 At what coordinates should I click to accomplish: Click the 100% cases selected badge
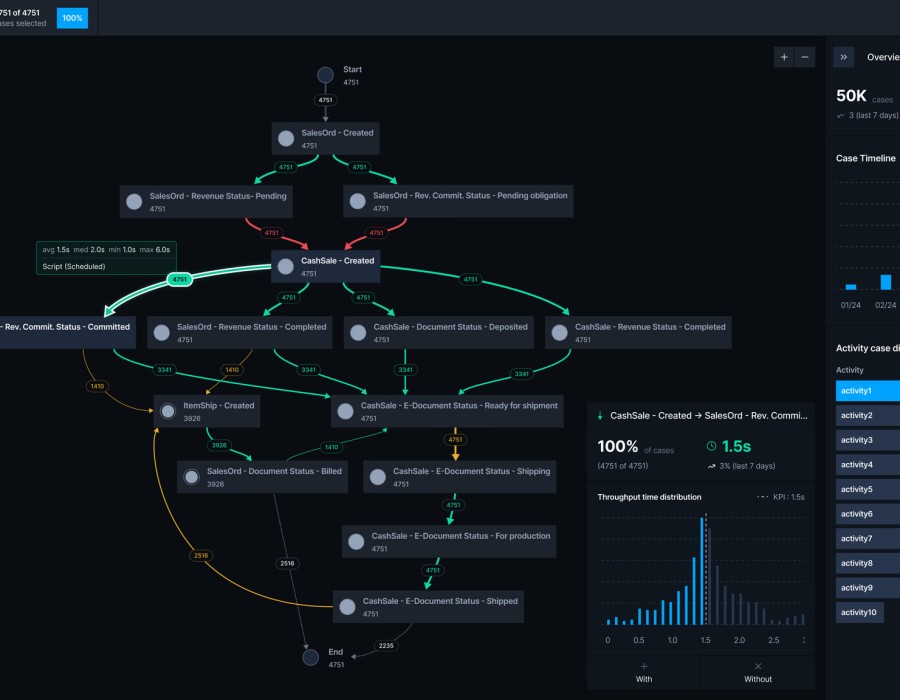pos(72,18)
